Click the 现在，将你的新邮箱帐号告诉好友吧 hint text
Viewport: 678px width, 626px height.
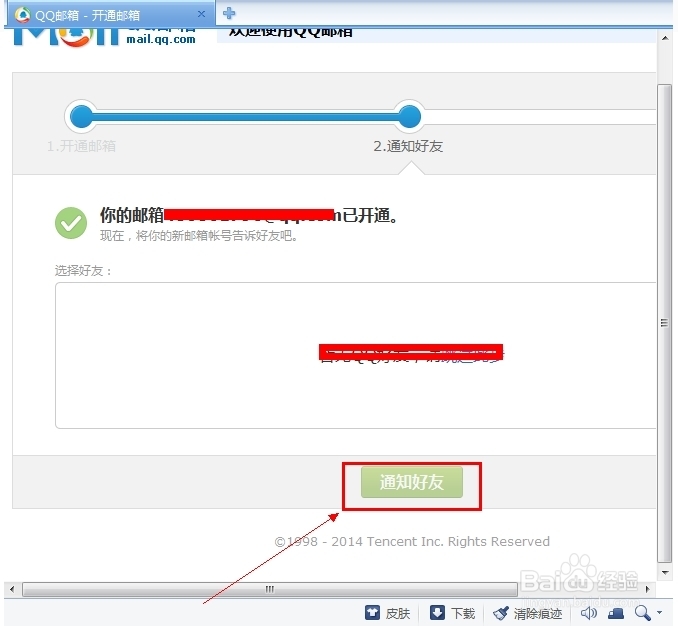point(198,236)
